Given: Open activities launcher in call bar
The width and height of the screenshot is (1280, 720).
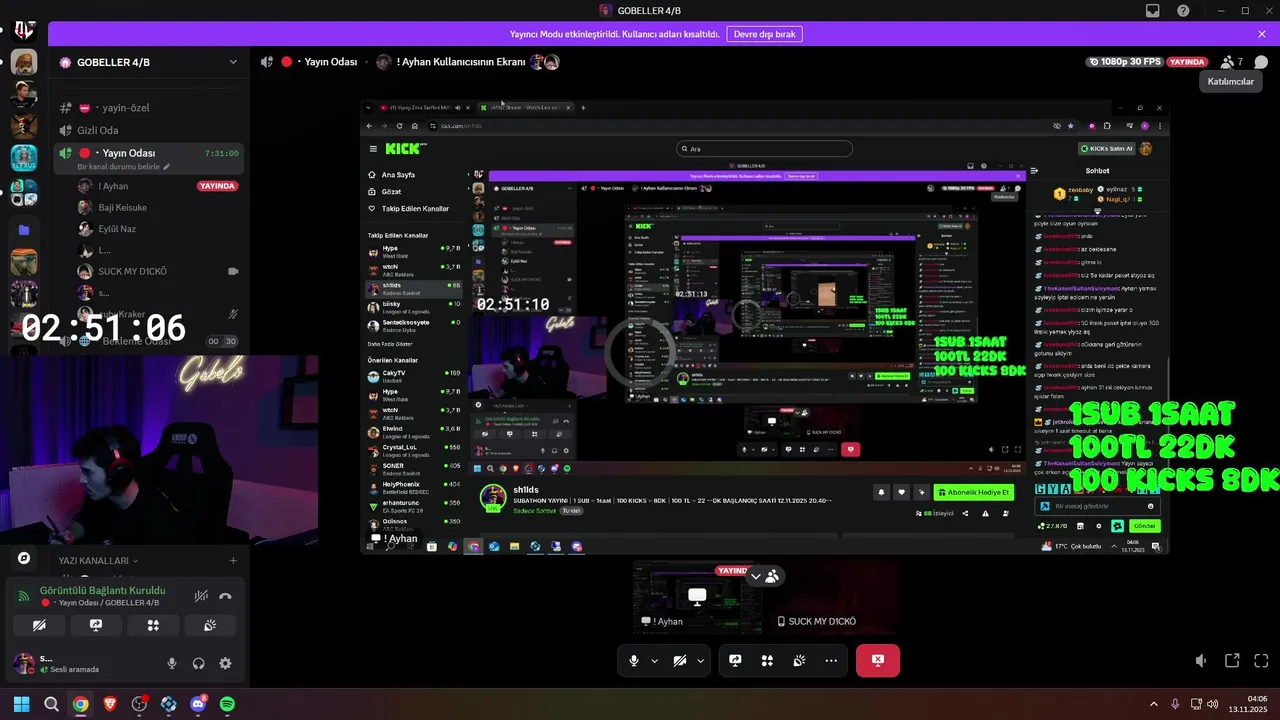Looking at the screenshot, I should pyautogui.click(x=767, y=661).
